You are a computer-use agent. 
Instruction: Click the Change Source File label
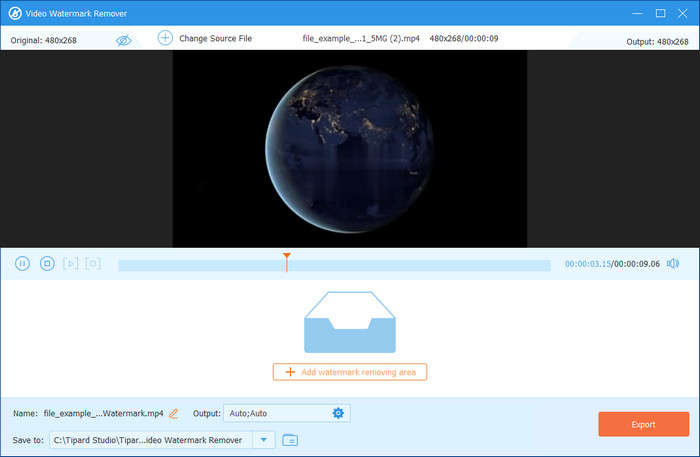216,38
